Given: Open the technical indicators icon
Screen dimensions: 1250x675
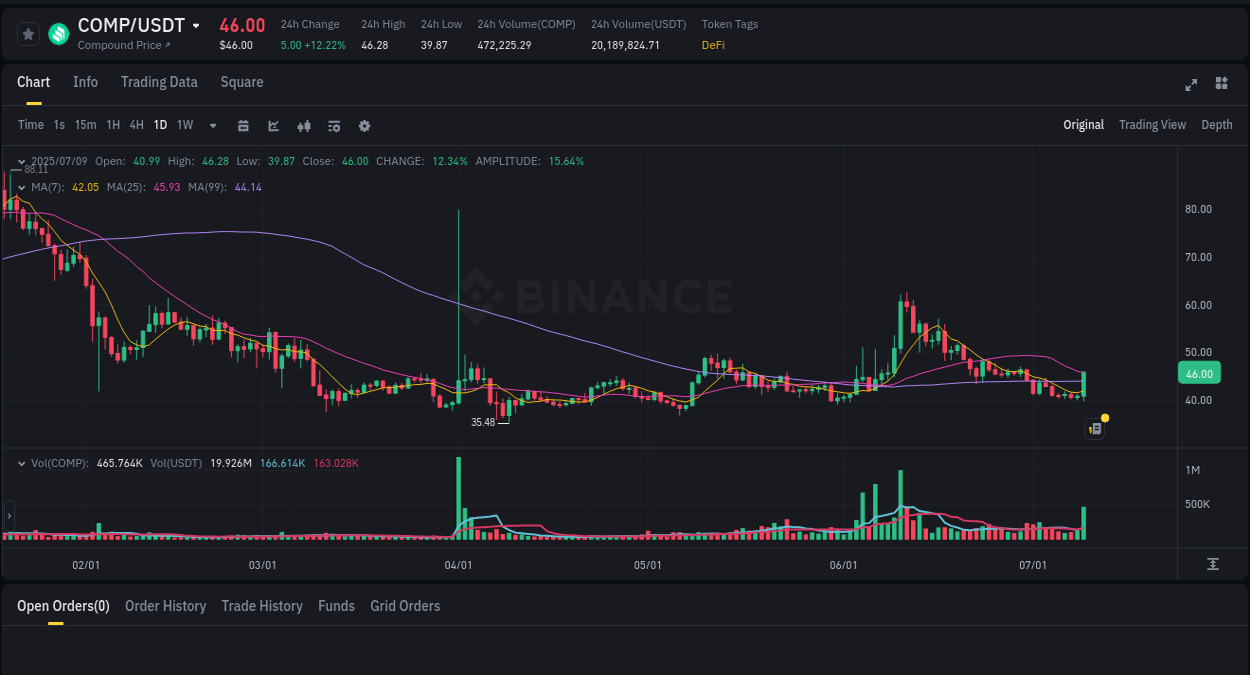Looking at the screenshot, I should 334,126.
